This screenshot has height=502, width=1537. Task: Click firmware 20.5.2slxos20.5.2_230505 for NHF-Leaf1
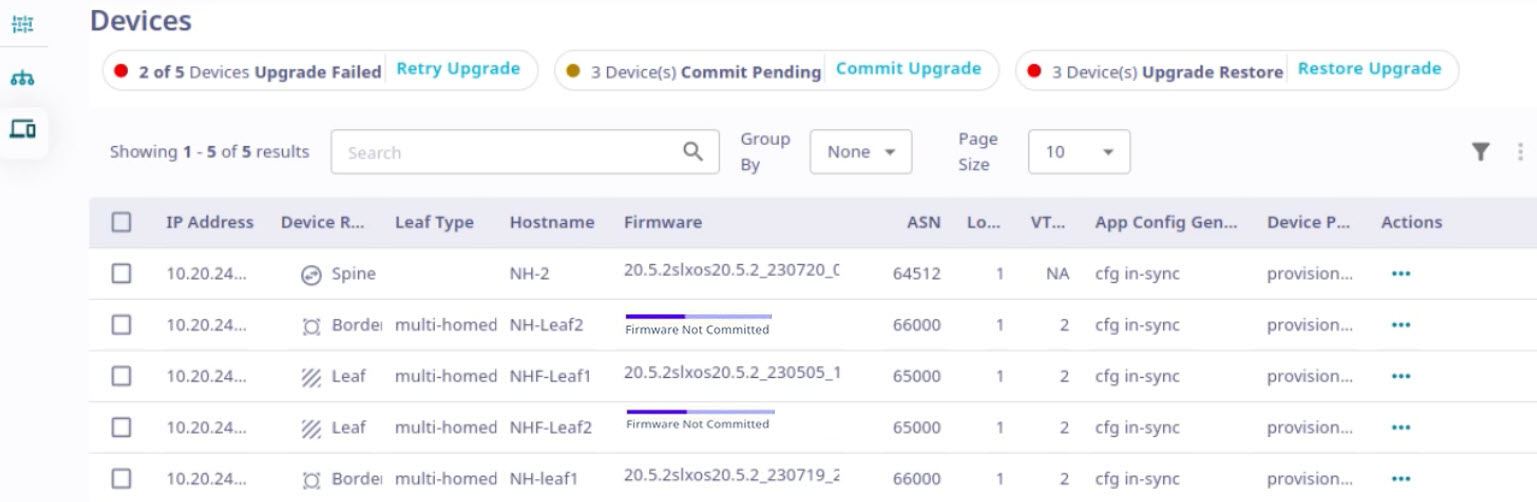(x=732, y=373)
